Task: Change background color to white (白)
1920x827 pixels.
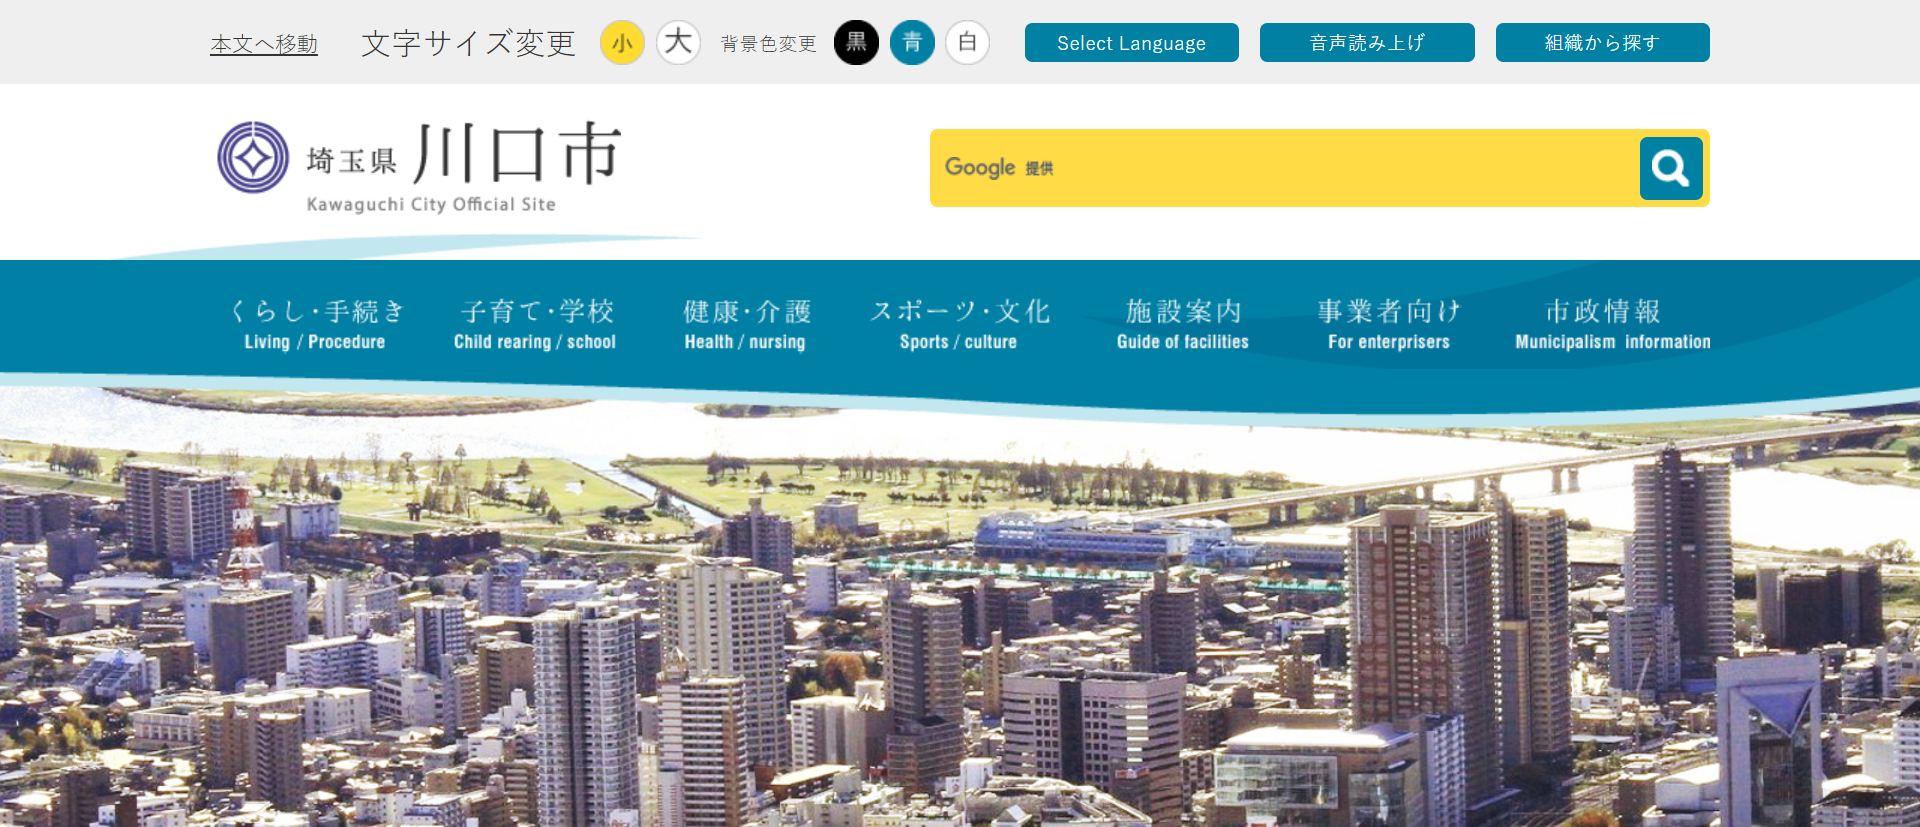Action: click(967, 43)
